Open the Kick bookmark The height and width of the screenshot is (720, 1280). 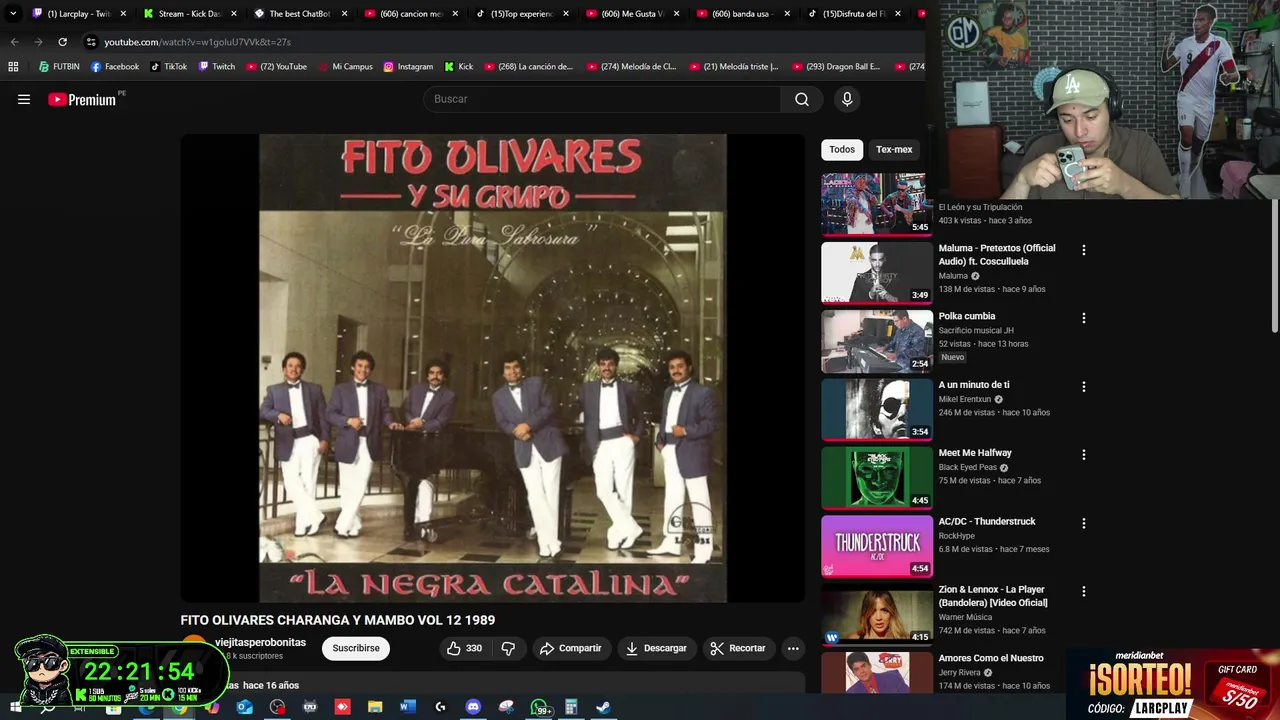(x=459, y=67)
